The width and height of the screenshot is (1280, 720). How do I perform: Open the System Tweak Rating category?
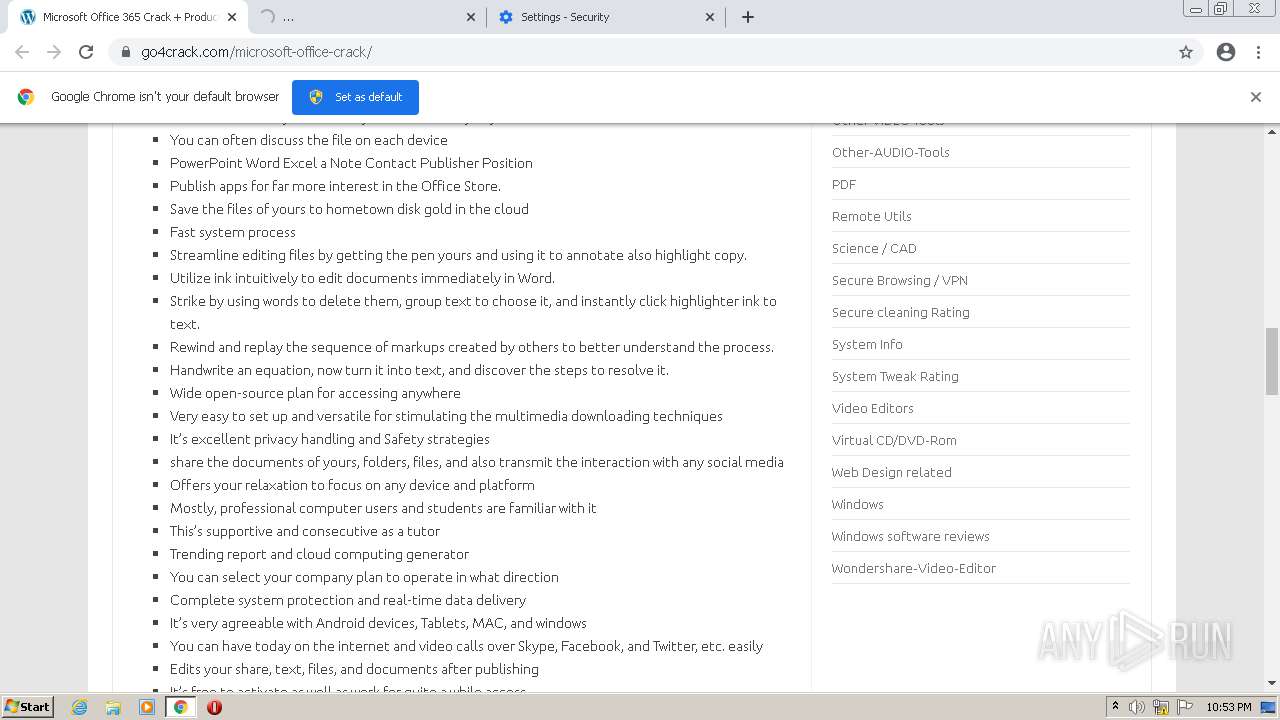tap(895, 376)
